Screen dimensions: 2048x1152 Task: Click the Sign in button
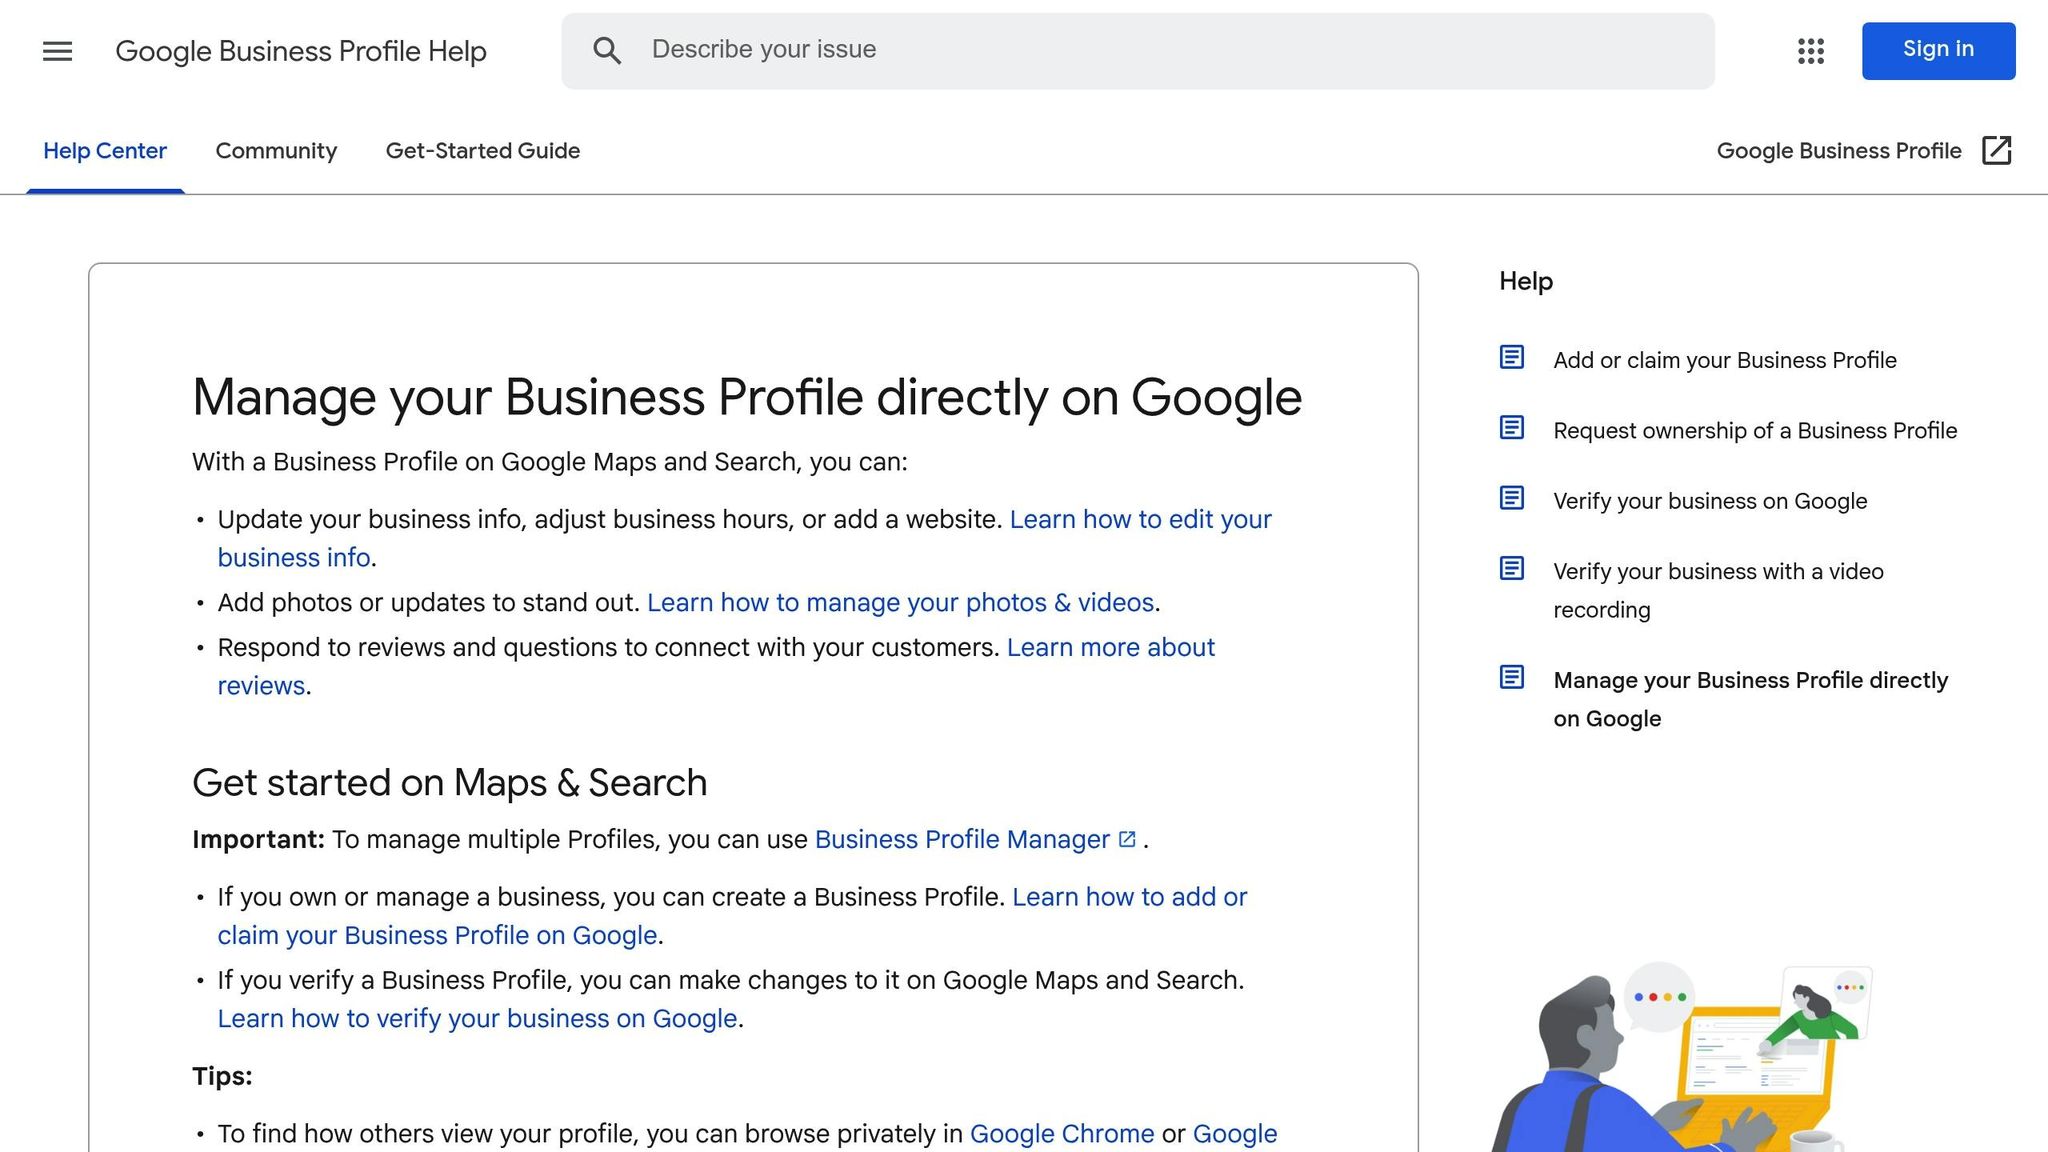pyautogui.click(x=1938, y=50)
